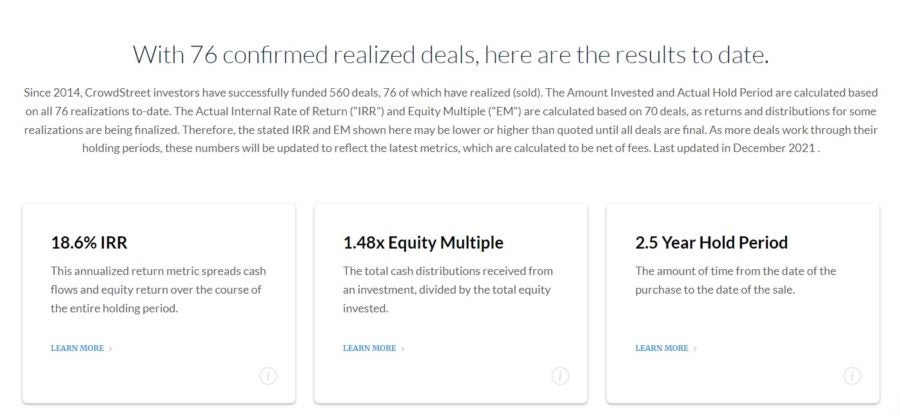
Task: Click the 2.5 Year Hold Period heading
Action: point(711,243)
